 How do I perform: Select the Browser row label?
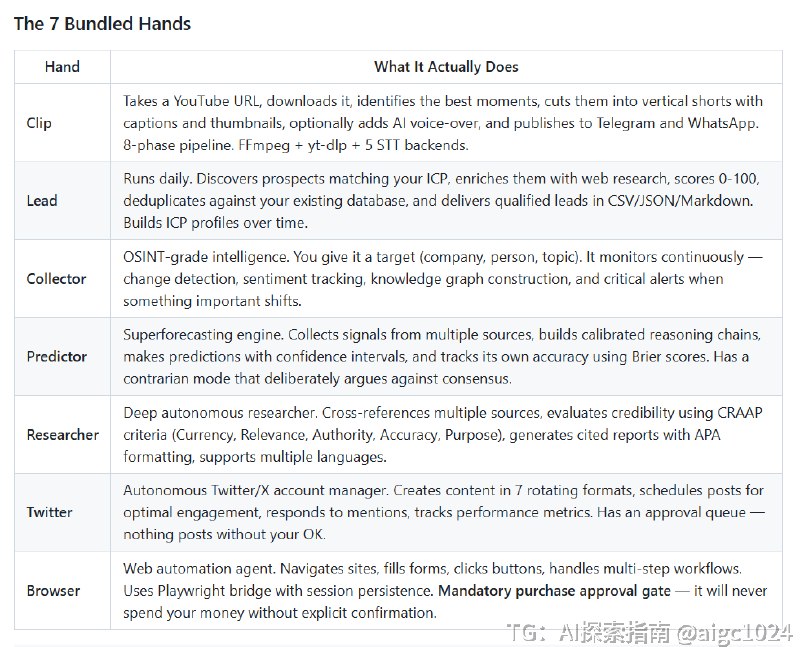(x=52, y=590)
